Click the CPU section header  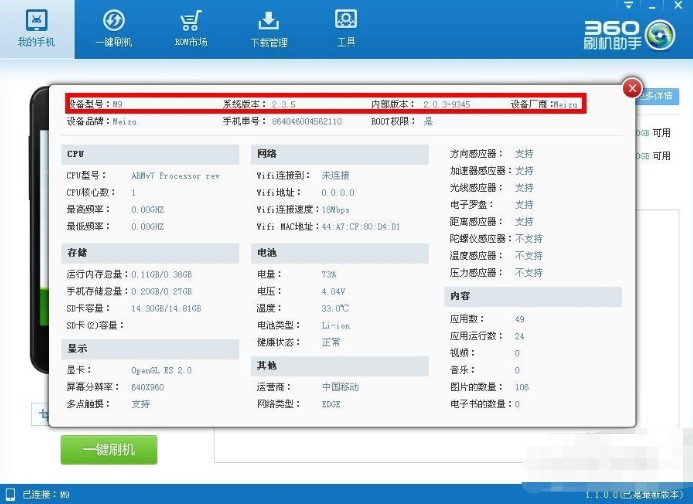(150, 154)
